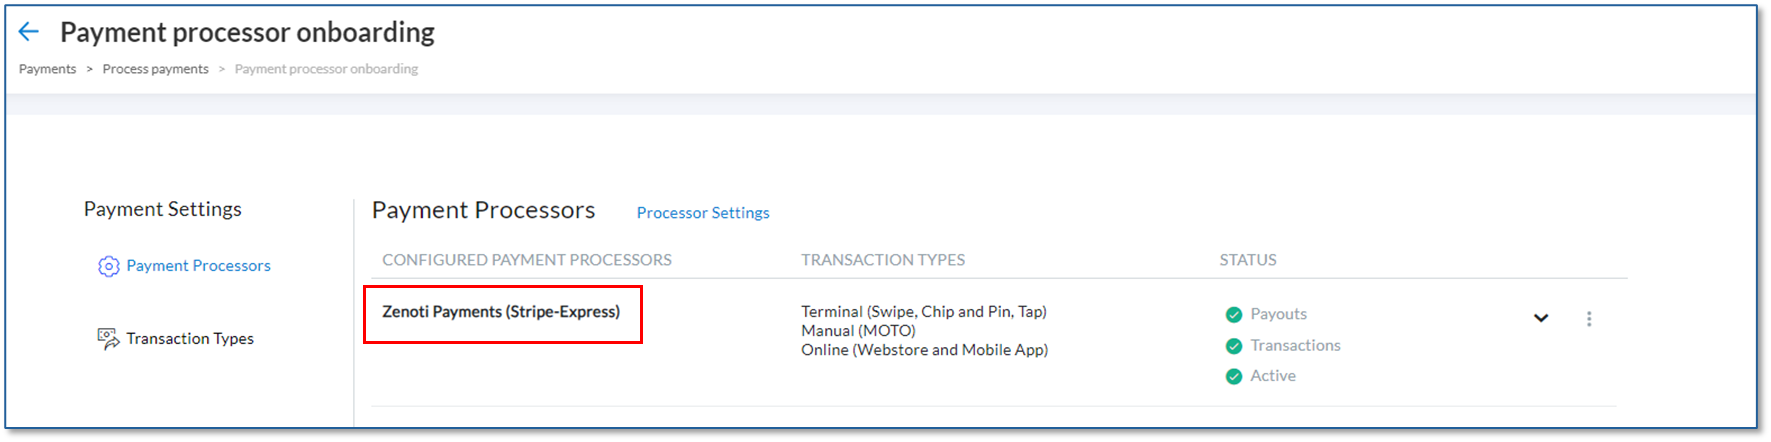
Task: Click the green Active check icon
Action: [1234, 376]
